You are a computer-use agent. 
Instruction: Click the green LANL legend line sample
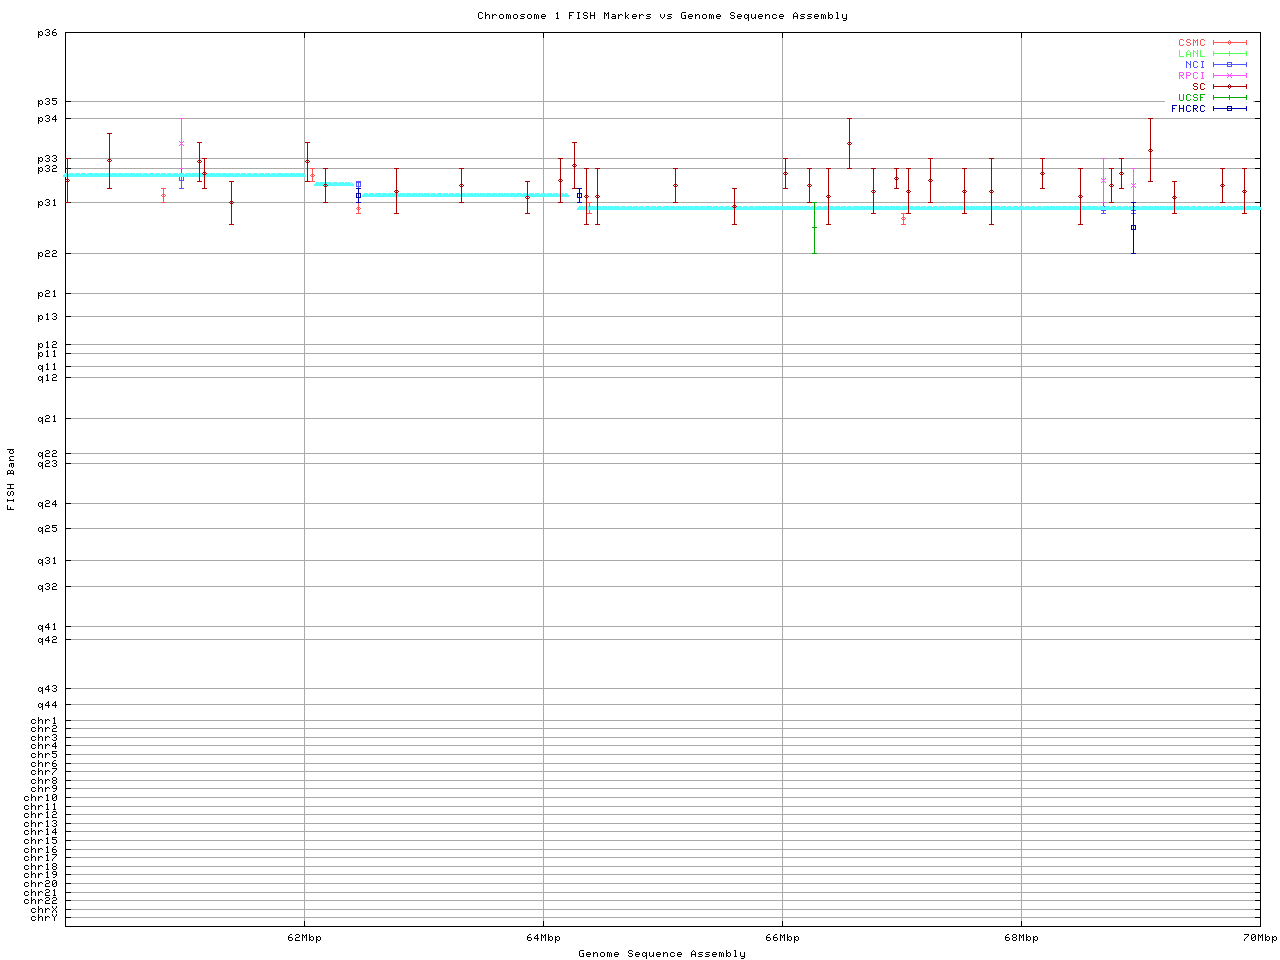[1229, 54]
